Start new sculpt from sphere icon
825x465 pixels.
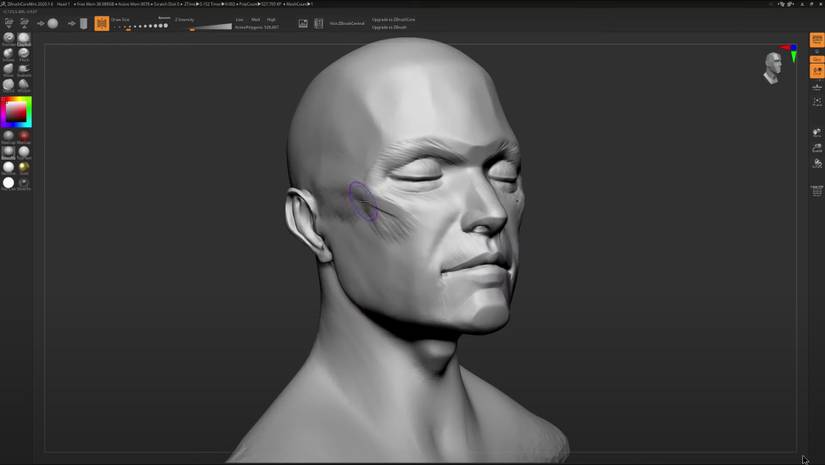tap(53, 23)
